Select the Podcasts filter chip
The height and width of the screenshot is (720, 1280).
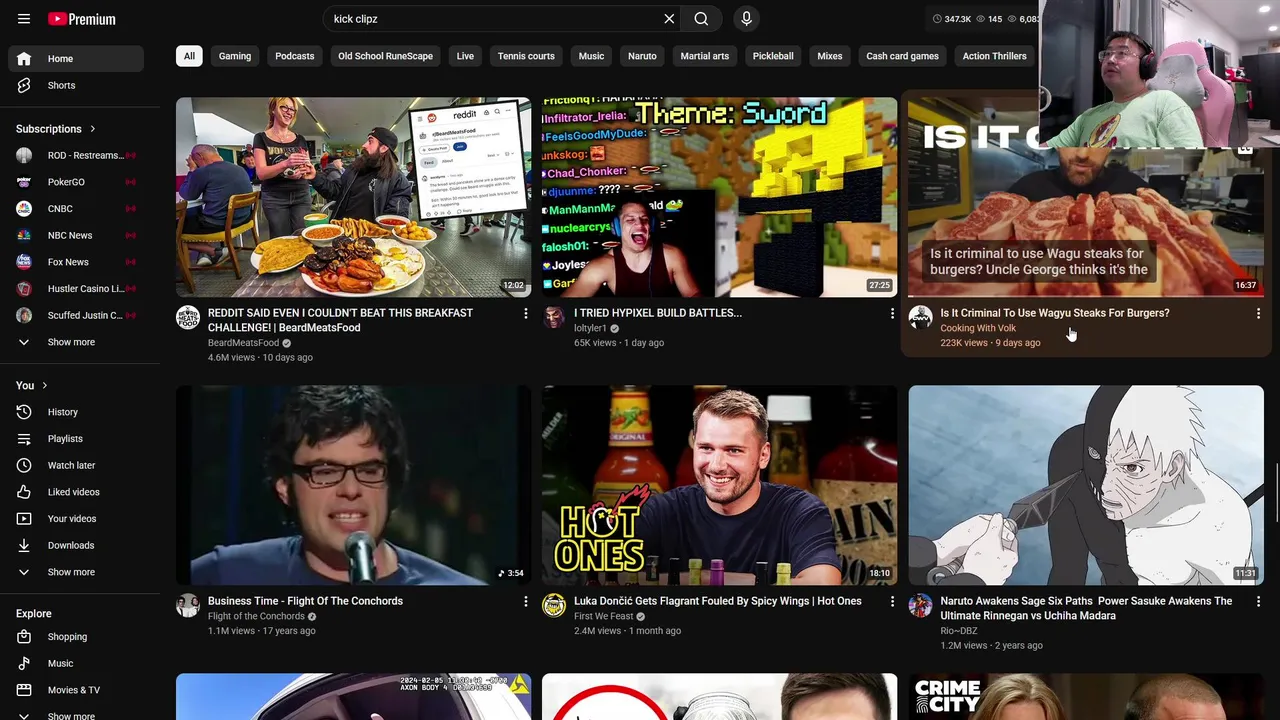pyautogui.click(x=294, y=56)
